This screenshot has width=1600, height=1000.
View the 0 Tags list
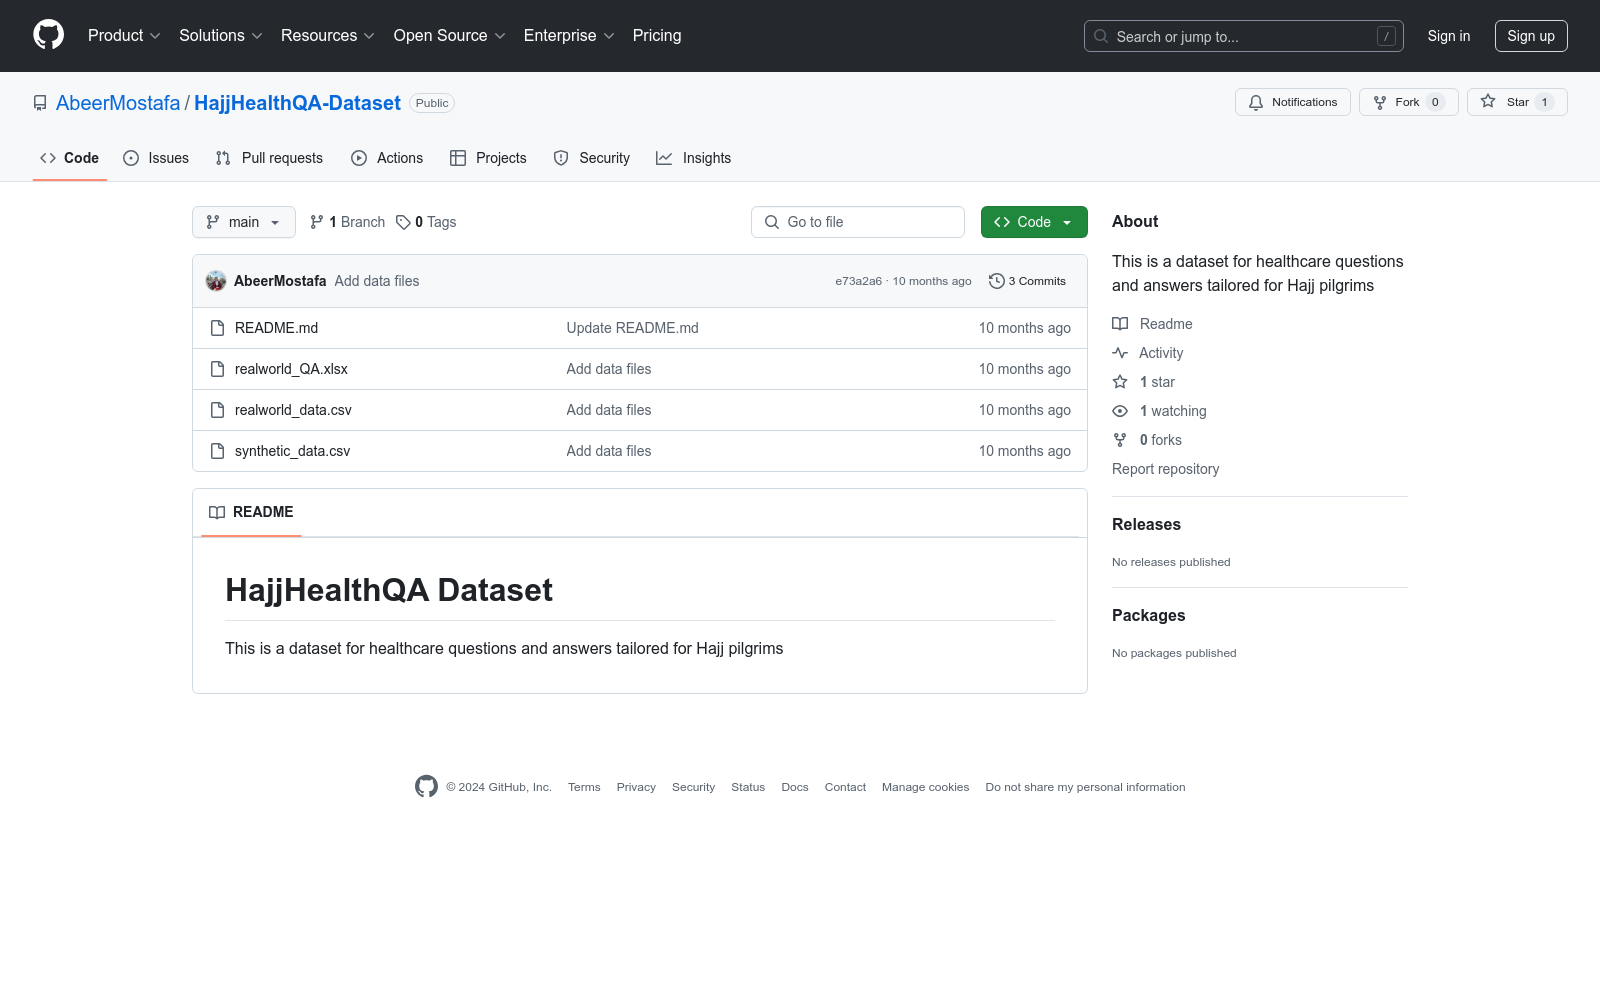tap(426, 222)
